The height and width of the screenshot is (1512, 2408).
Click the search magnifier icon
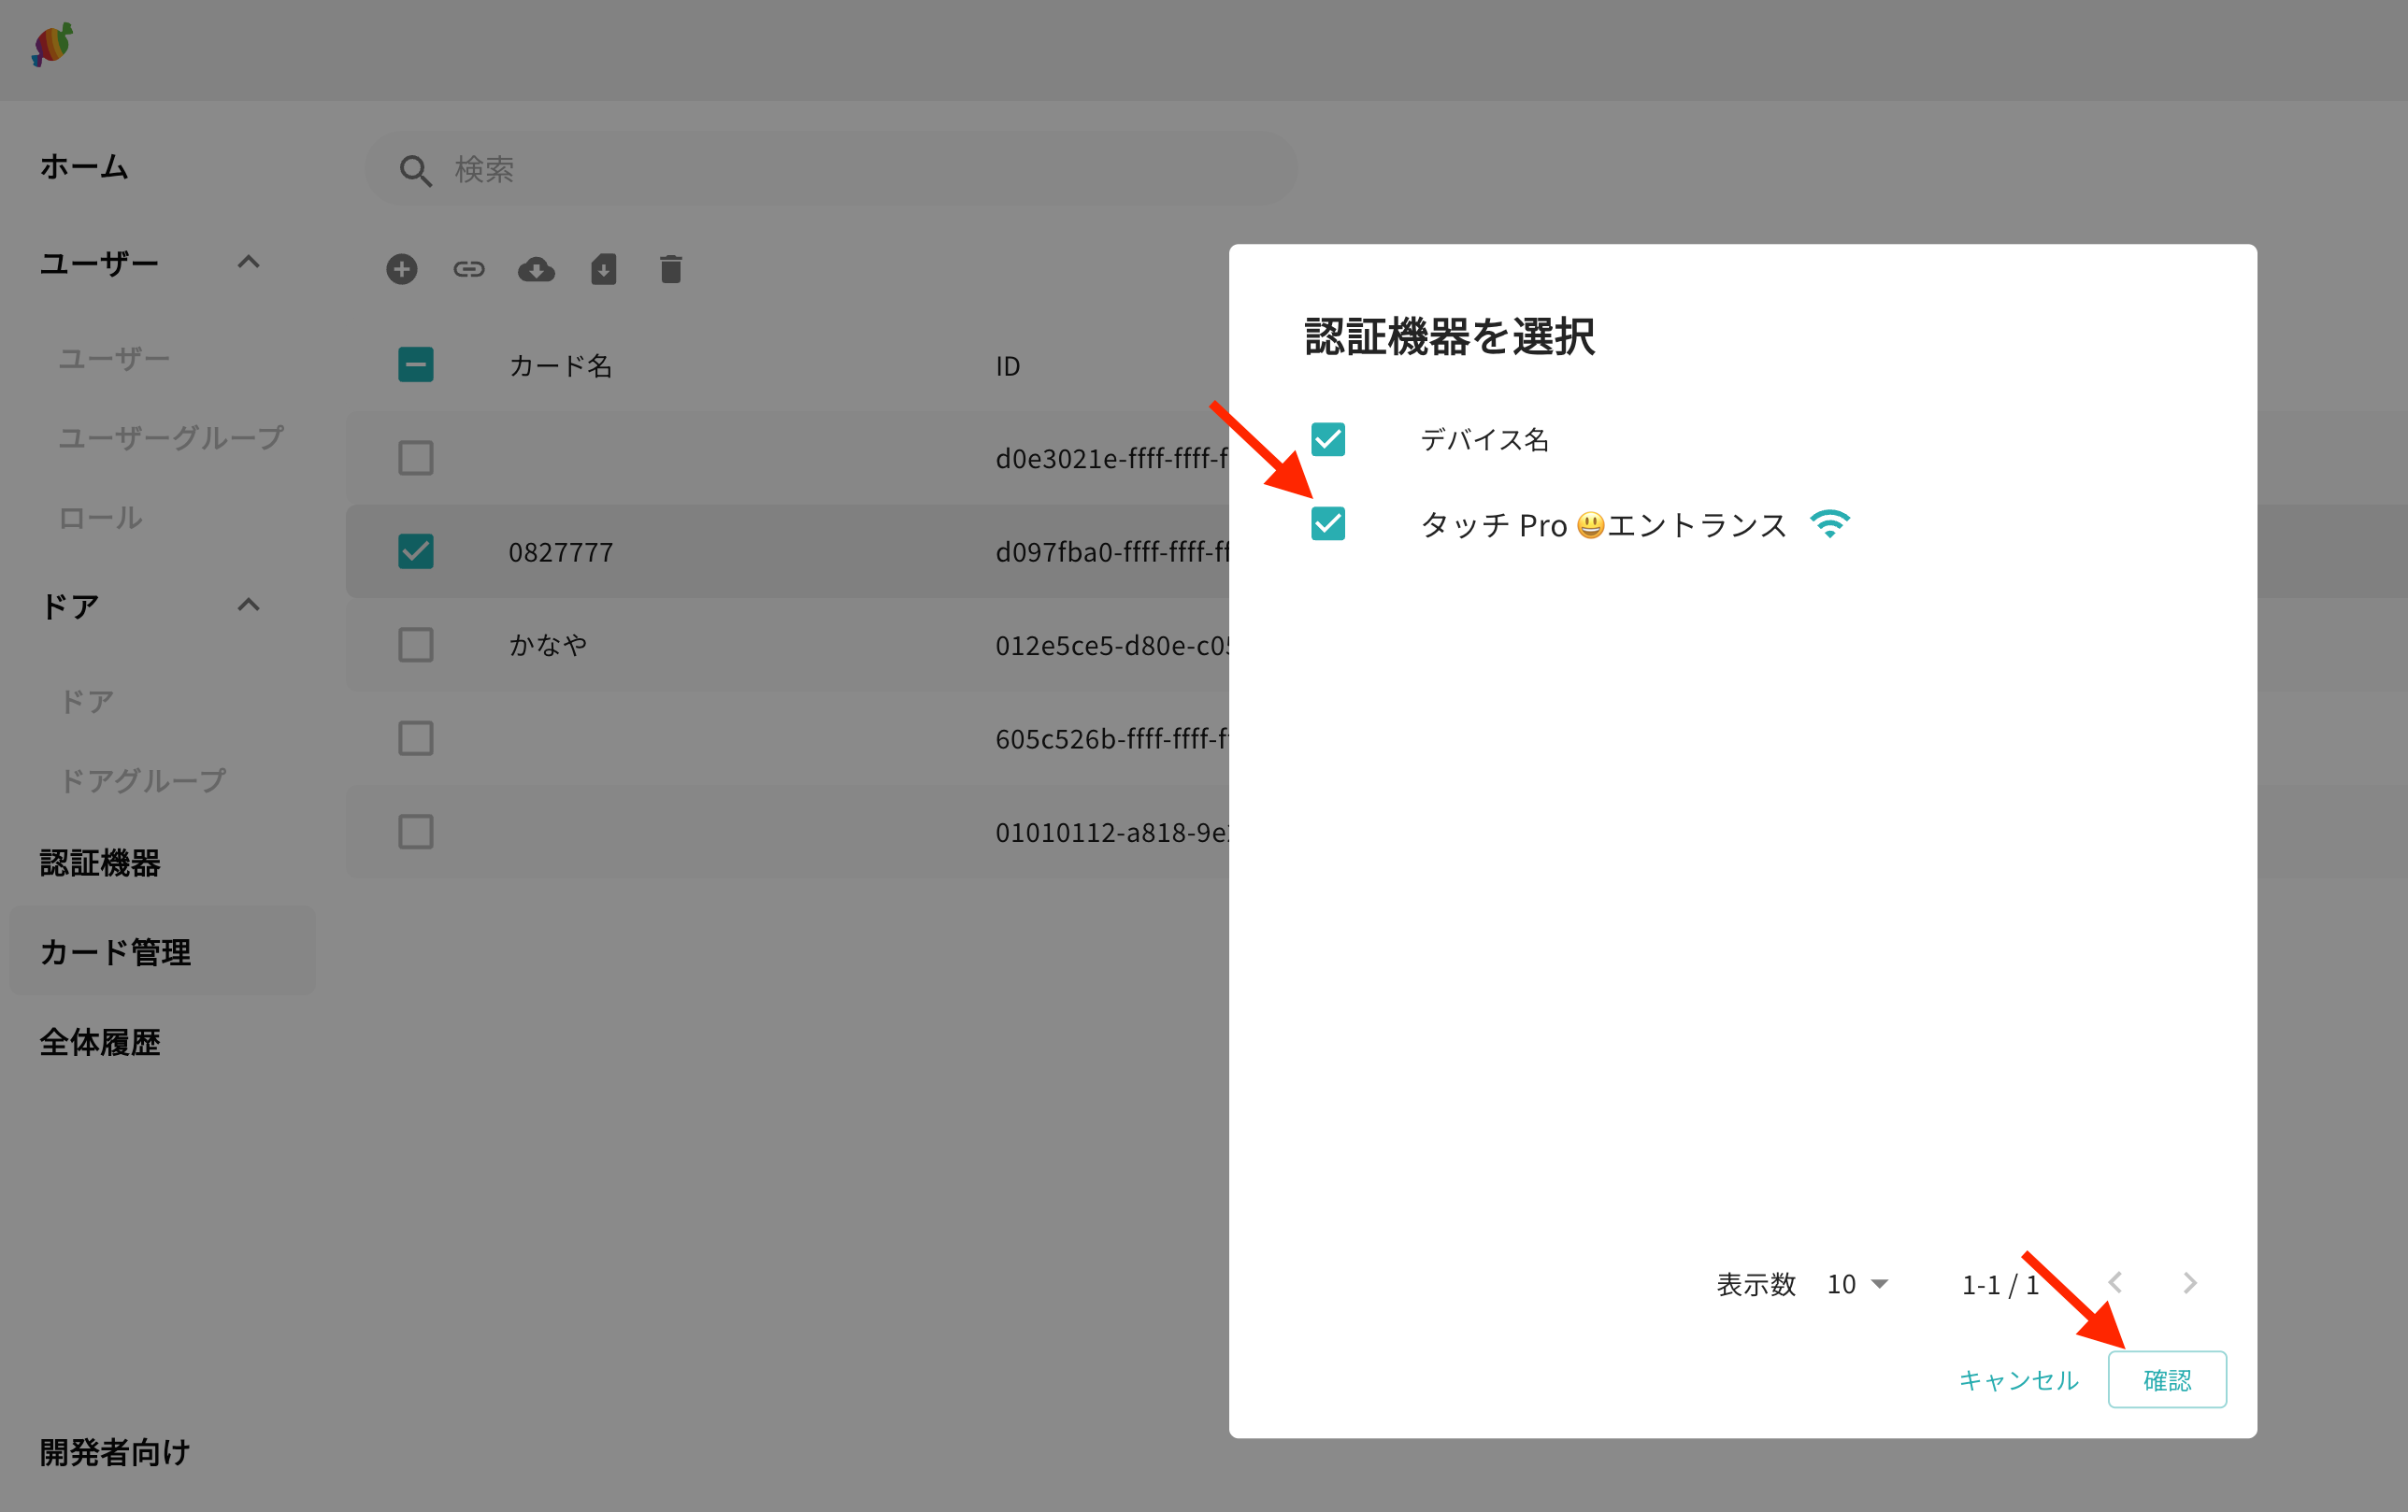coord(415,171)
